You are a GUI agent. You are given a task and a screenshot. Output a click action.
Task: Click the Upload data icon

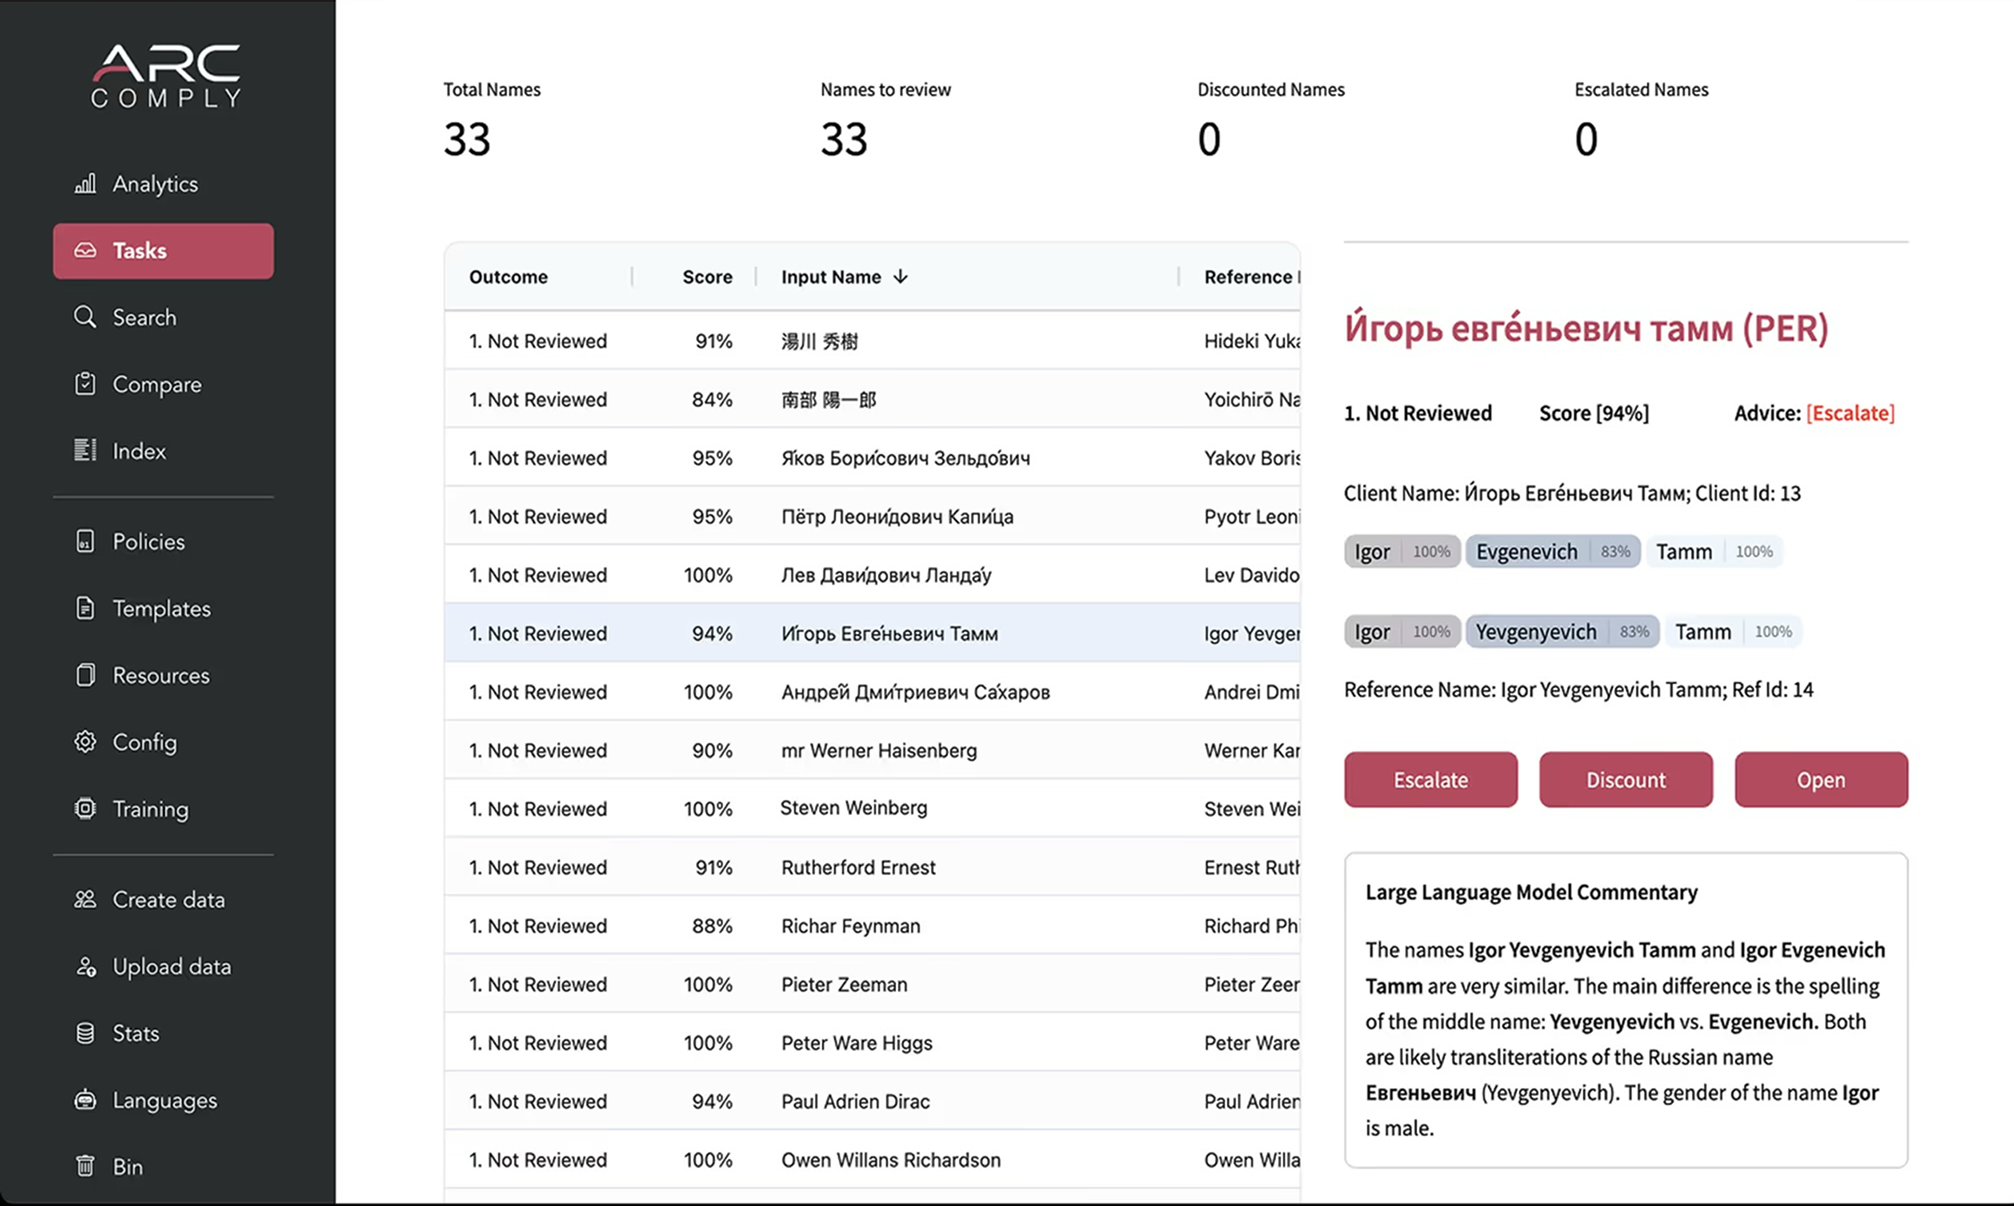85,966
